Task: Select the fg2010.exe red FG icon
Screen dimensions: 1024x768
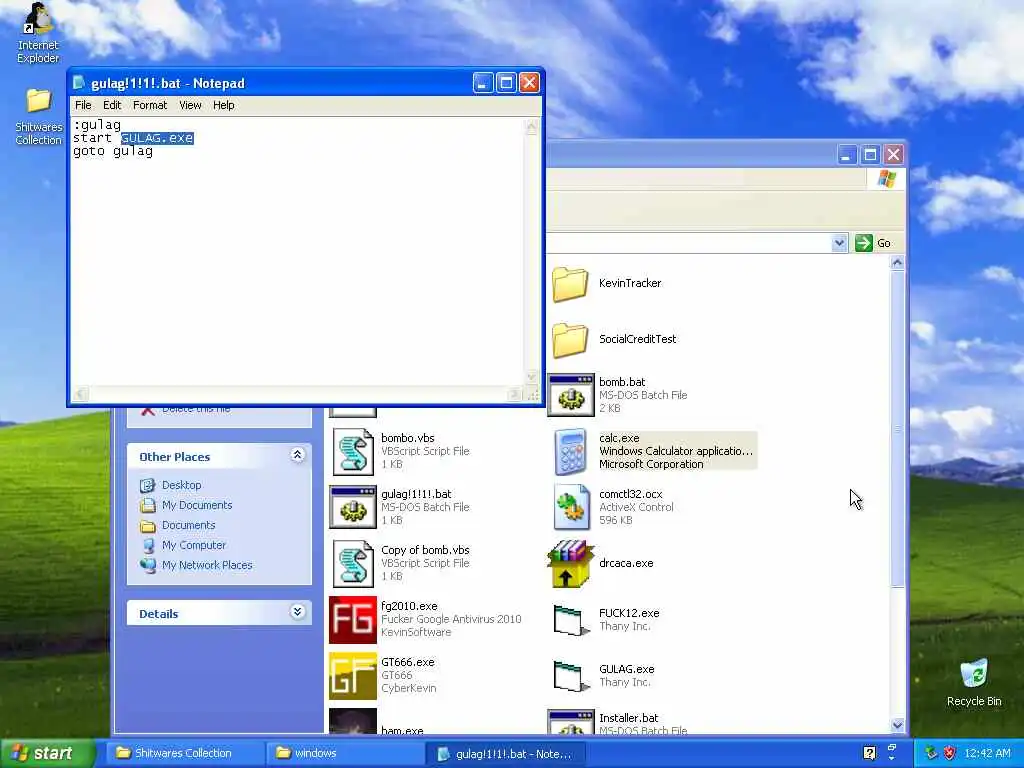Action: tap(353, 619)
